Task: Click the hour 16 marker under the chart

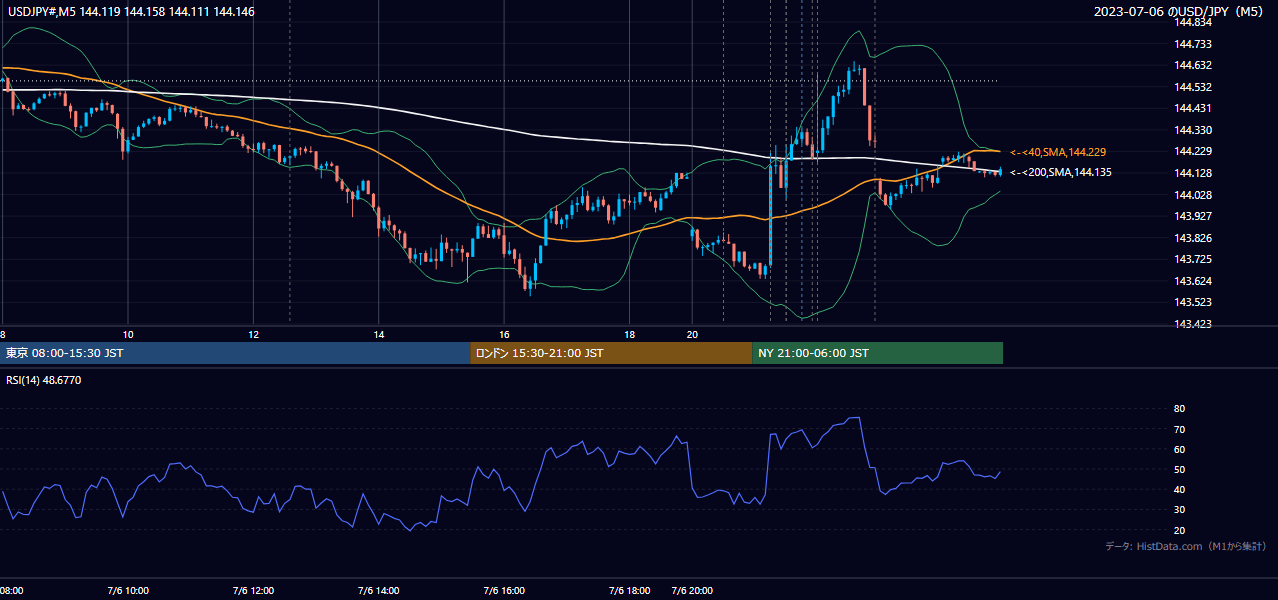Action: pyautogui.click(x=504, y=334)
